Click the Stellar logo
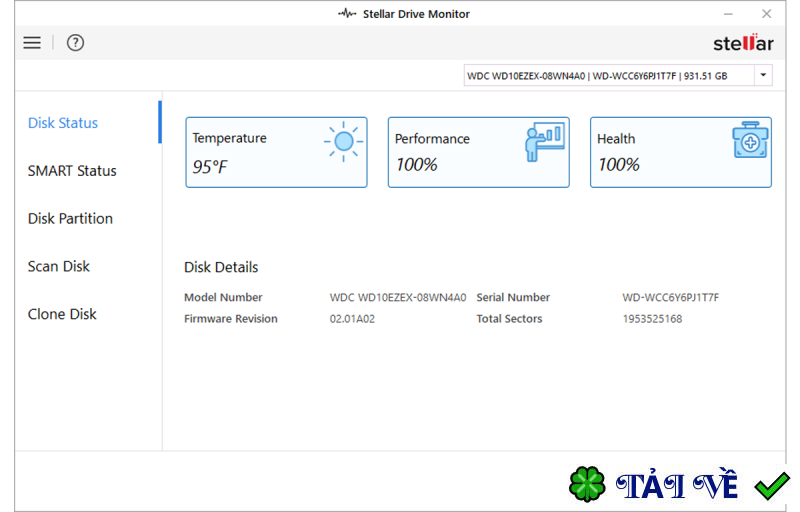 pyautogui.click(x=743, y=43)
